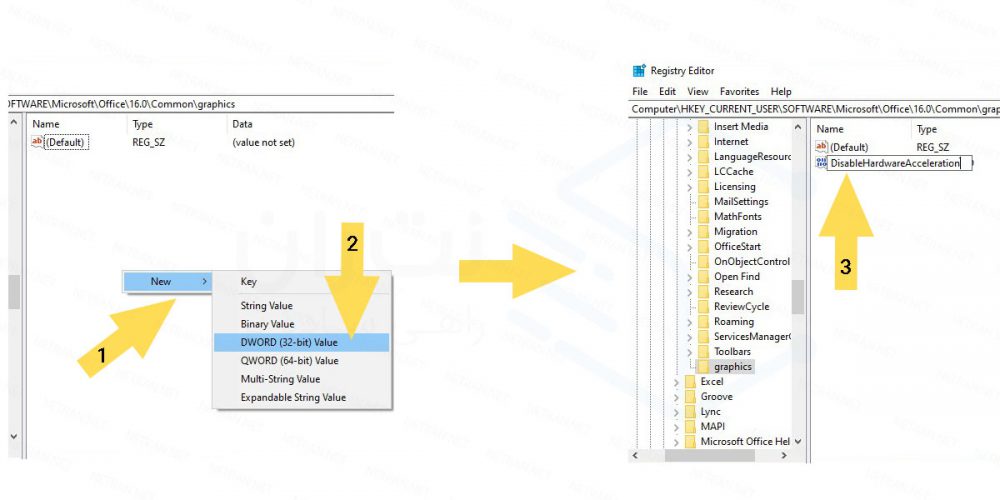Screen dimensions: 1000x500
Task: Click the (Default) string value icon in right window
Action: click(822, 147)
